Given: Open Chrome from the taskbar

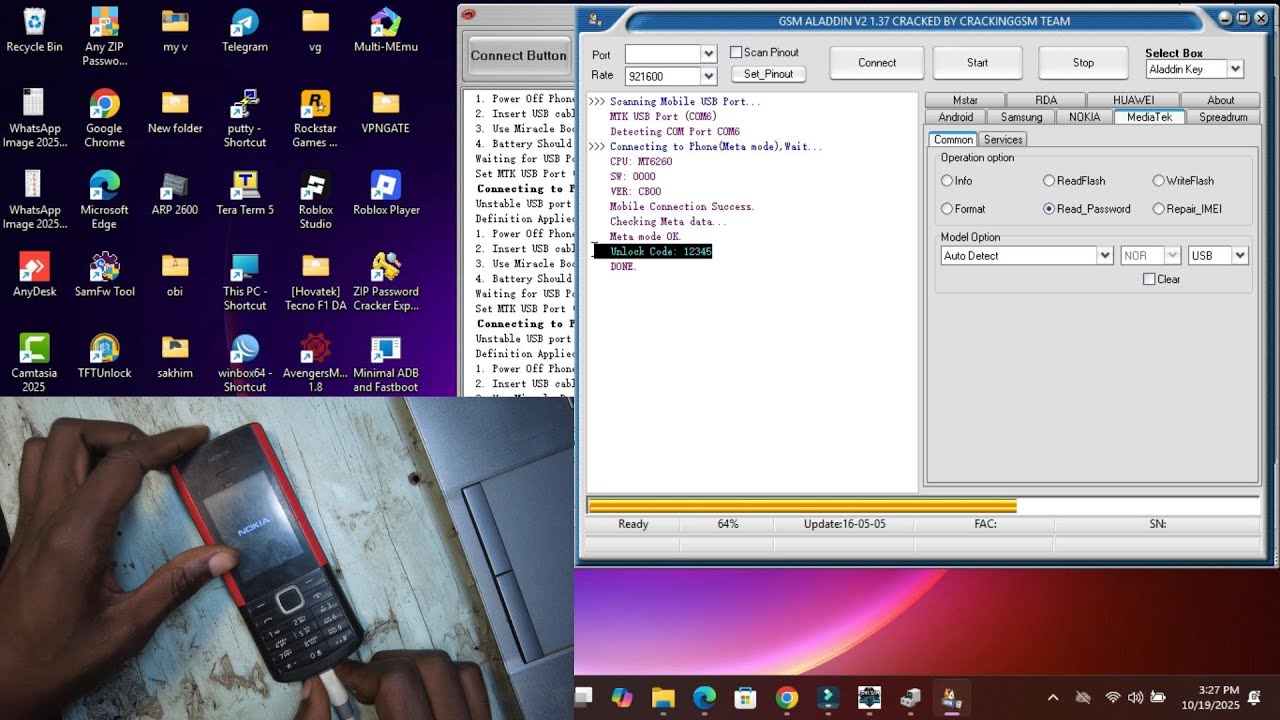Looking at the screenshot, I should coord(787,698).
